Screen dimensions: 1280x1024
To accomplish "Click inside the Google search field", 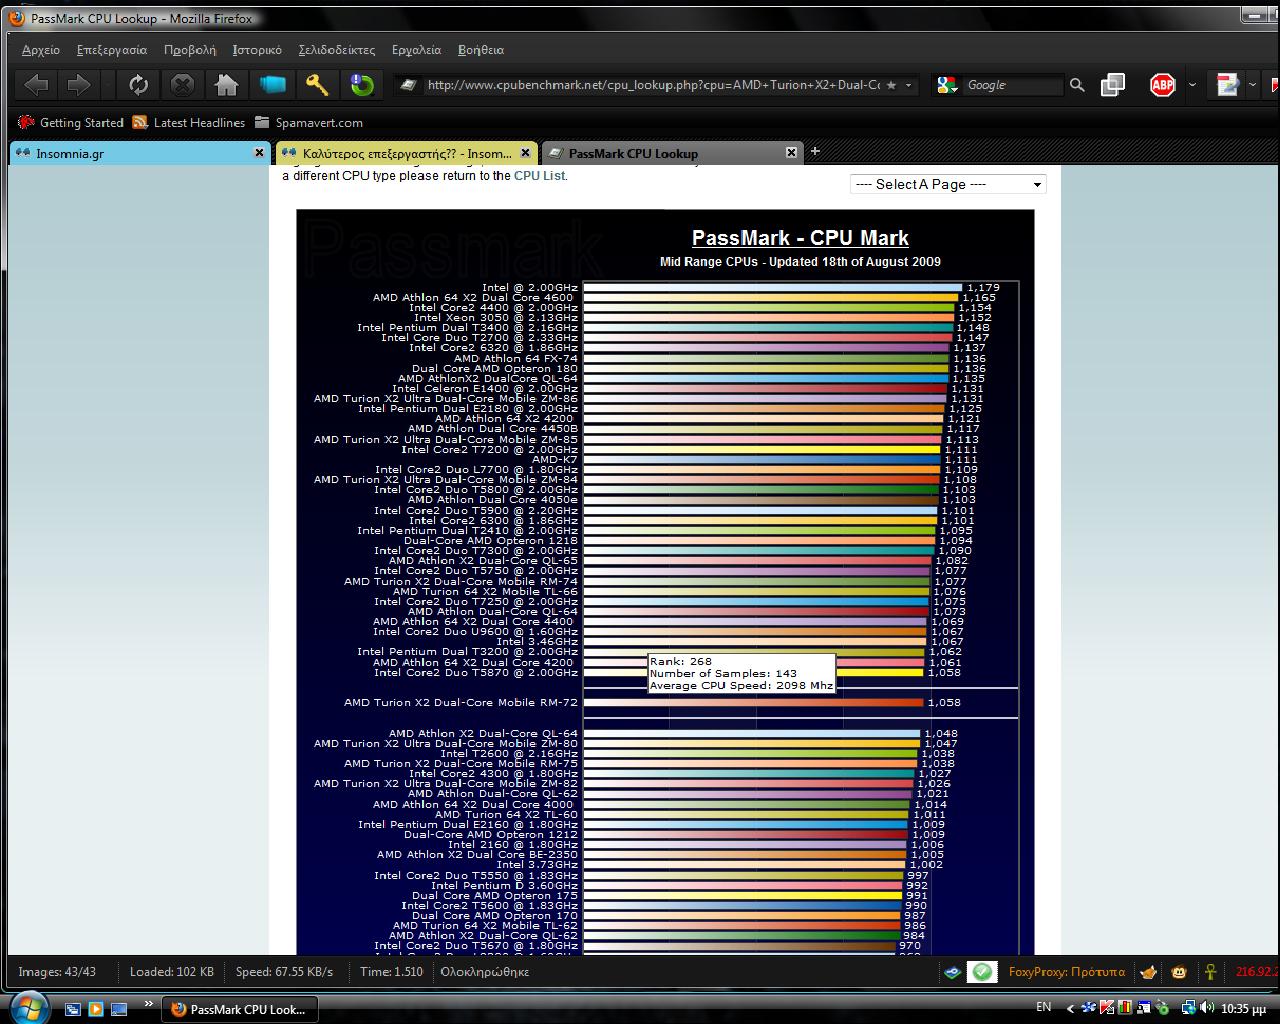I will coord(1012,86).
